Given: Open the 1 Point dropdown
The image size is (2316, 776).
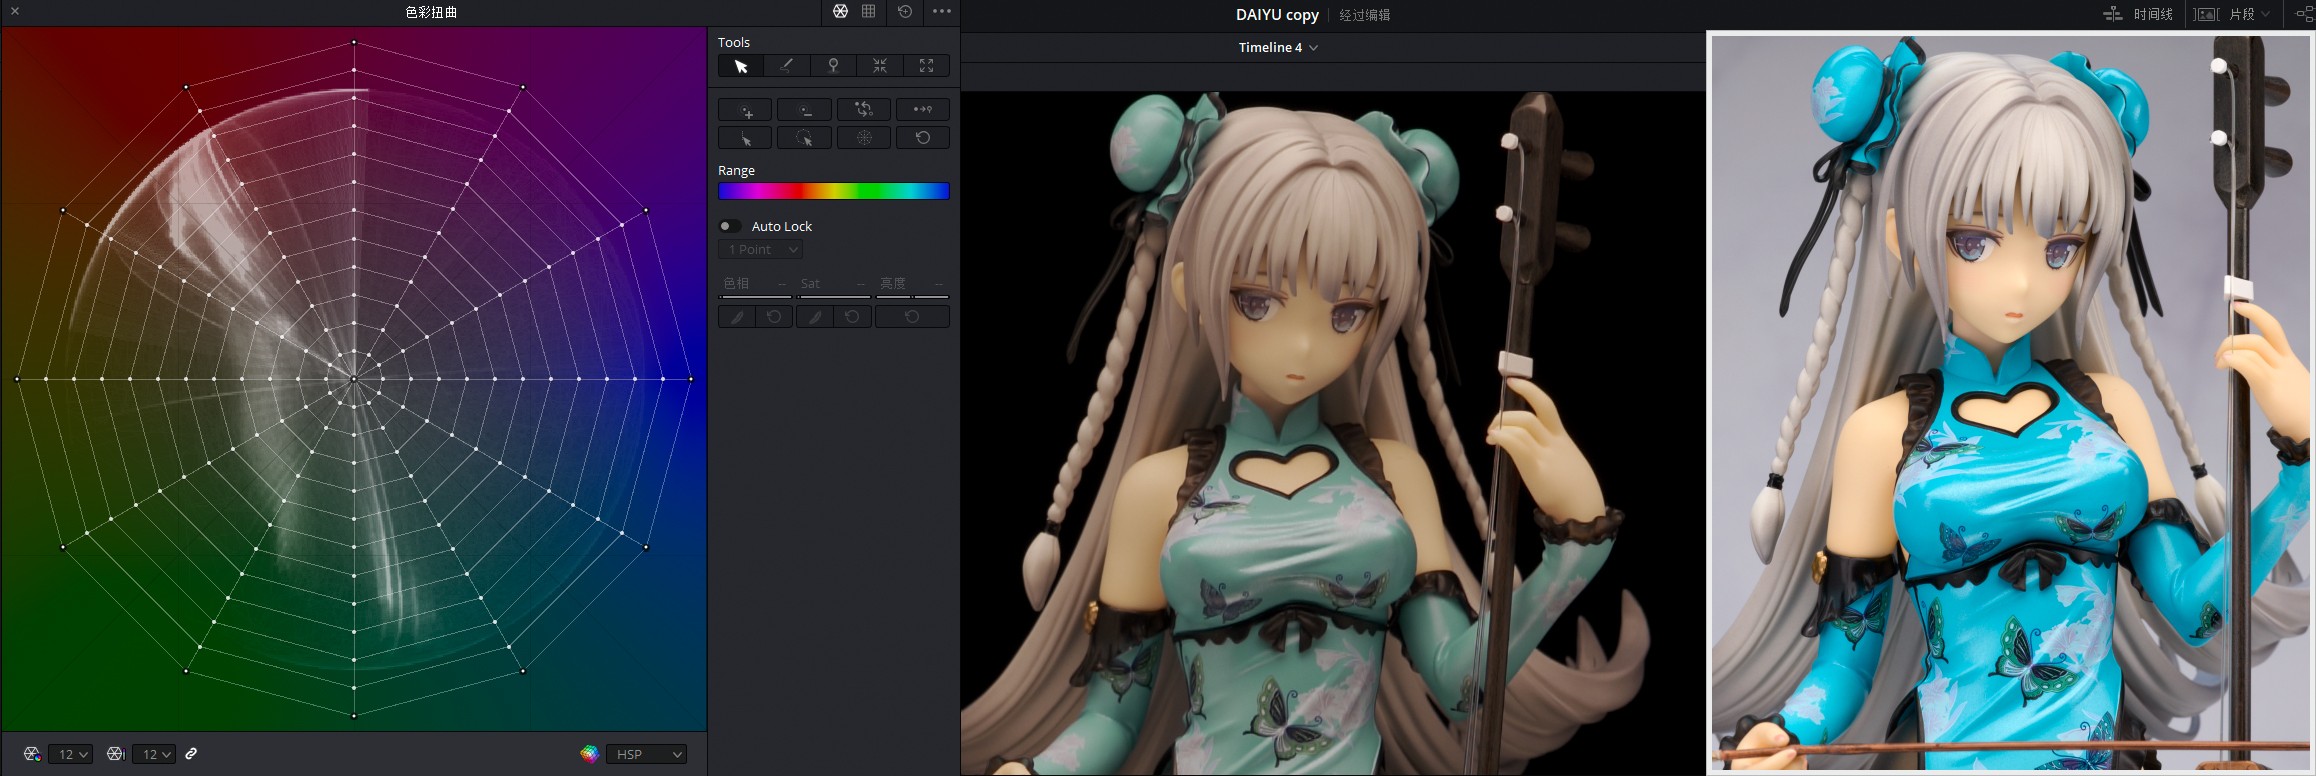Looking at the screenshot, I should (x=760, y=250).
